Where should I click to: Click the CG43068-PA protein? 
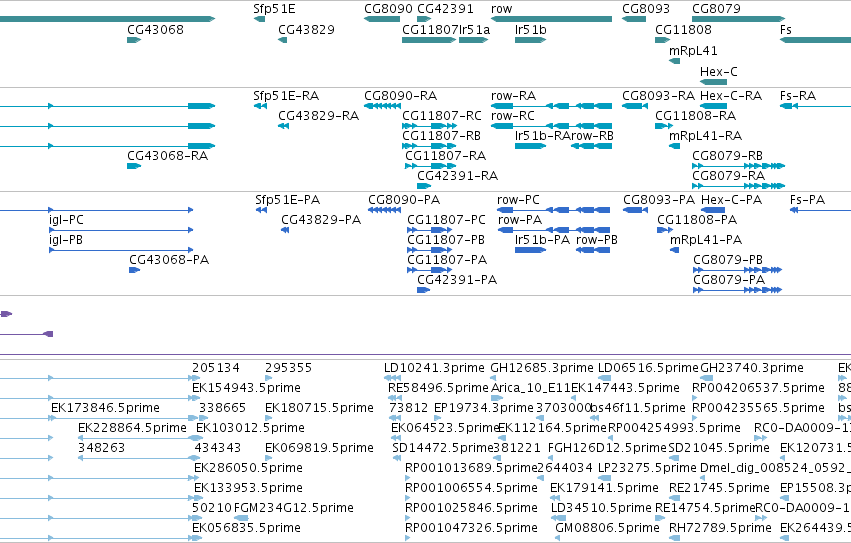[x=135, y=270]
